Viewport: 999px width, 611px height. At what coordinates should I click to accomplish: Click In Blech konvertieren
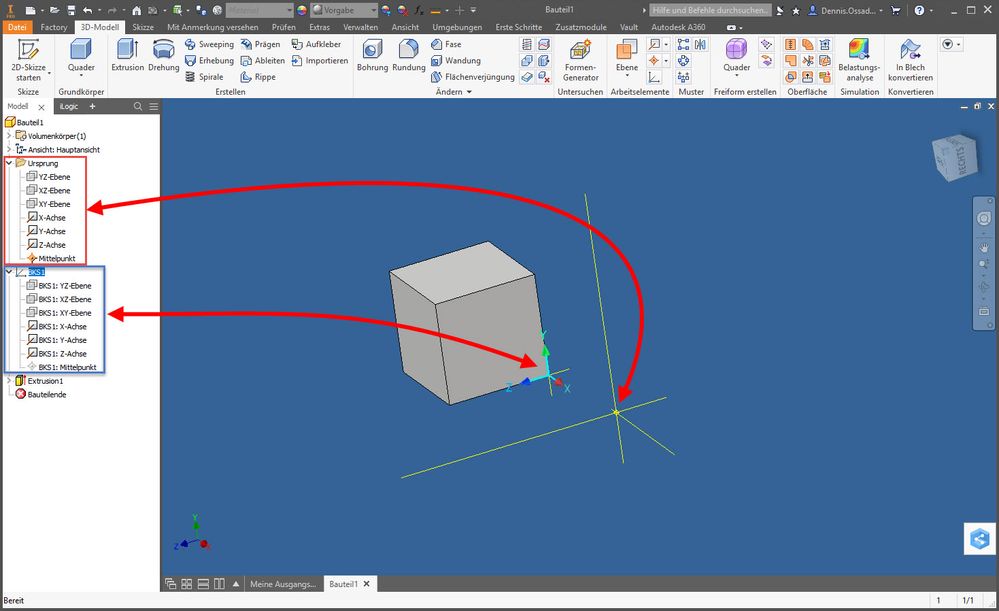(x=910, y=60)
